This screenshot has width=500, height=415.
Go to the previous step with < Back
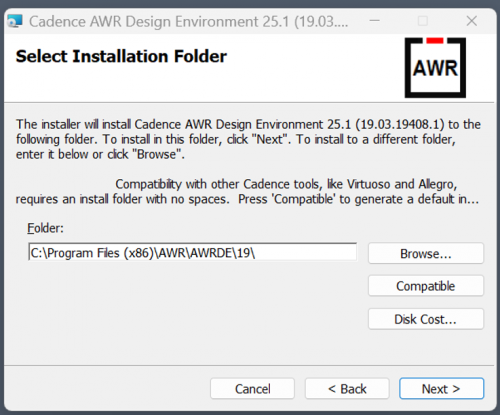(347, 388)
